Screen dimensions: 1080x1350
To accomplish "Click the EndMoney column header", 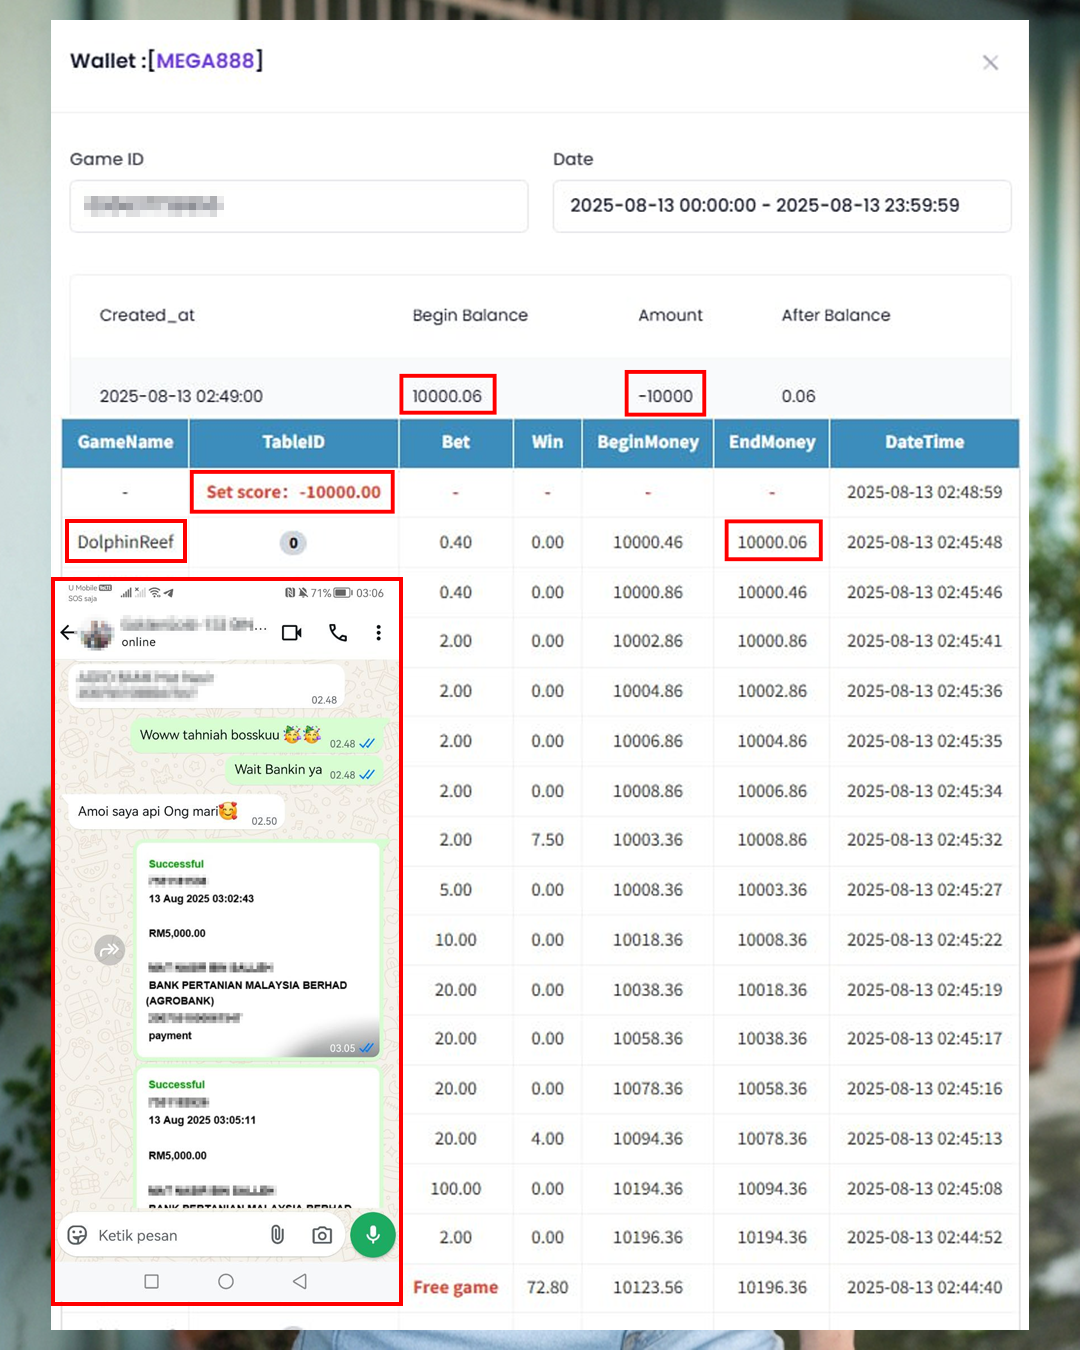I will click(772, 442).
